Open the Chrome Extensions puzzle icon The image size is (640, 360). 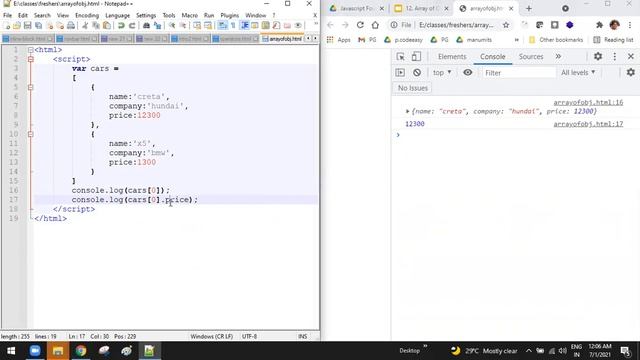click(x=599, y=25)
